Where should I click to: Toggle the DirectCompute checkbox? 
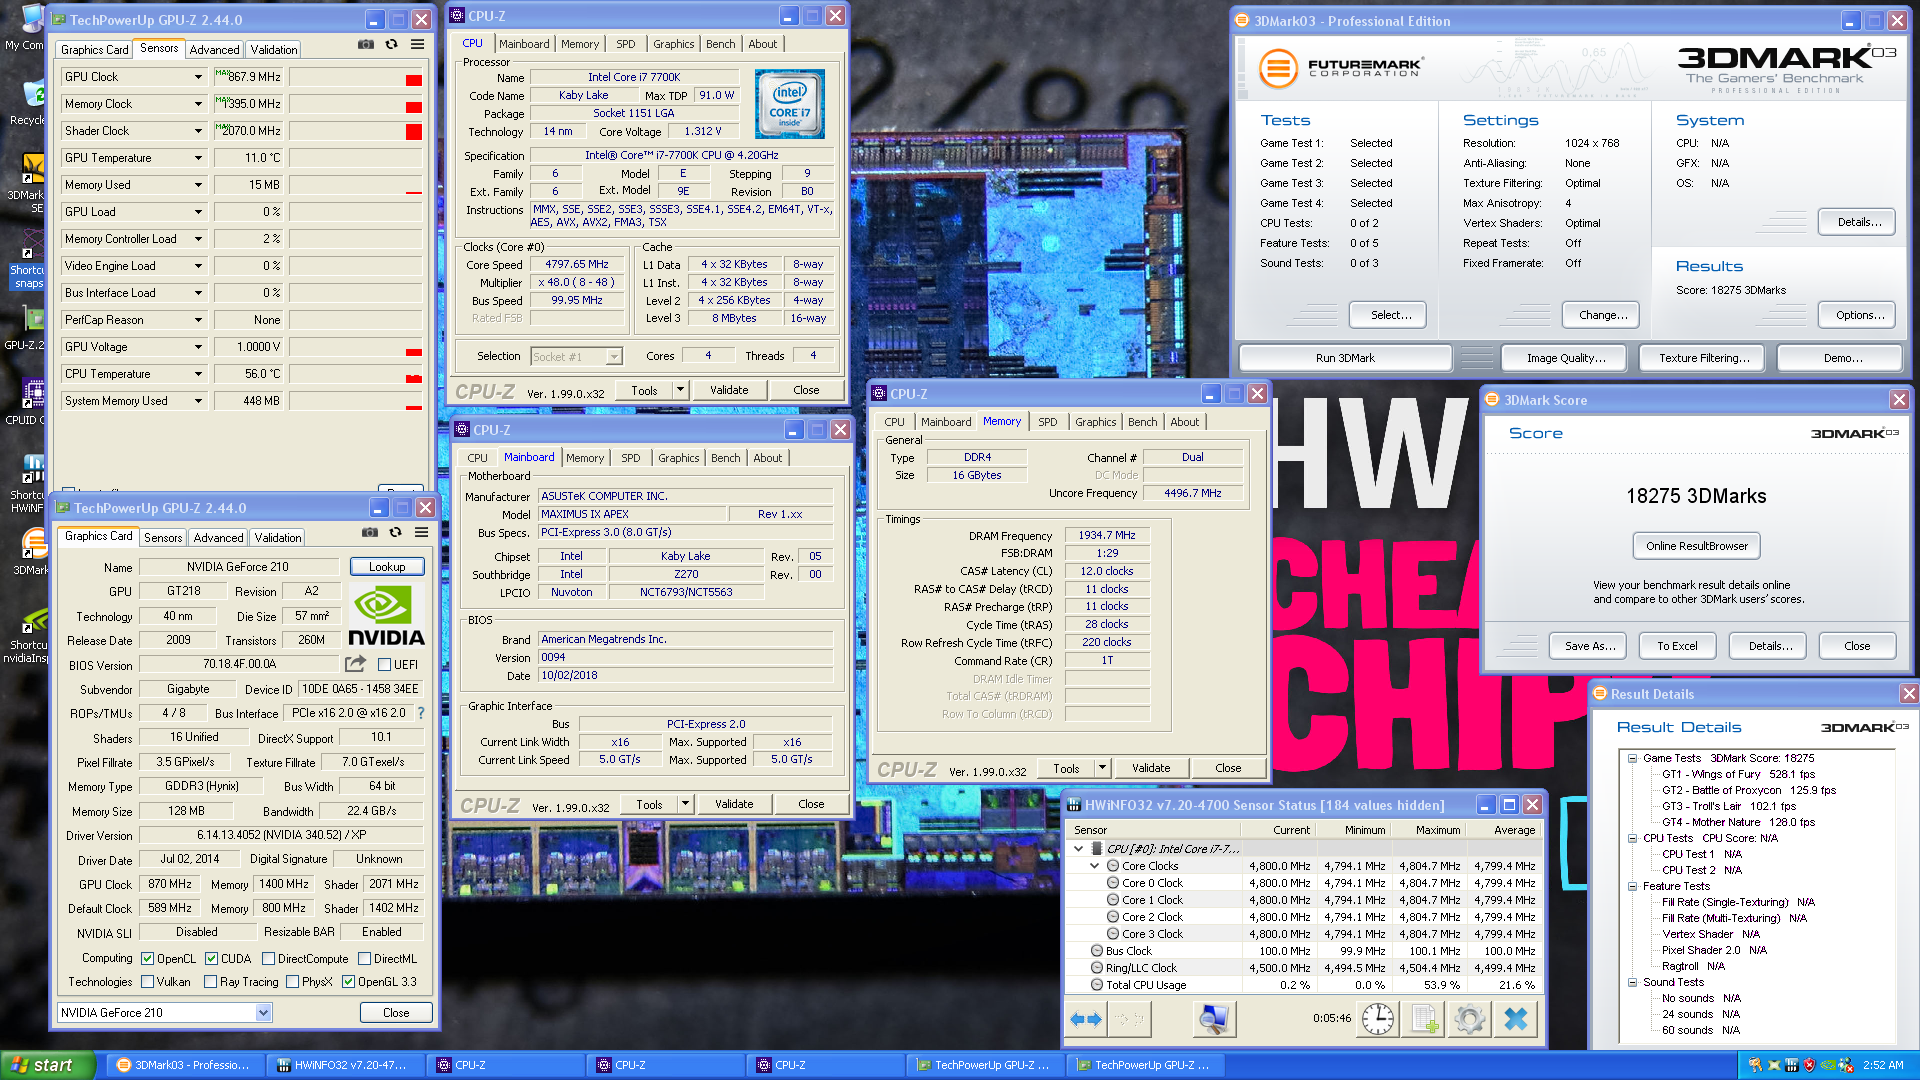coord(268,958)
